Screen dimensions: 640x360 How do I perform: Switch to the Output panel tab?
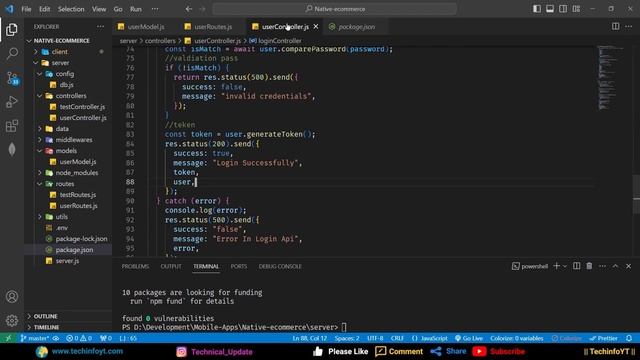pyautogui.click(x=171, y=266)
